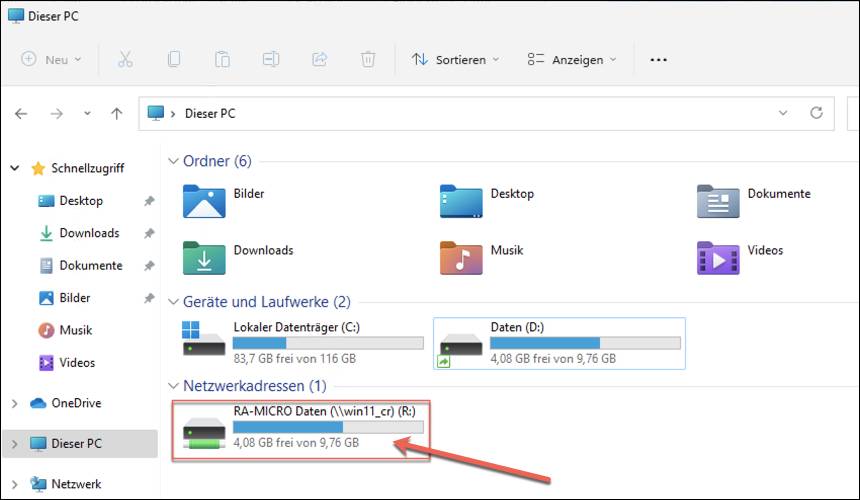860x500 pixels.
Task: Click the C: drive capacity bar
Action: tap(328, 343)
